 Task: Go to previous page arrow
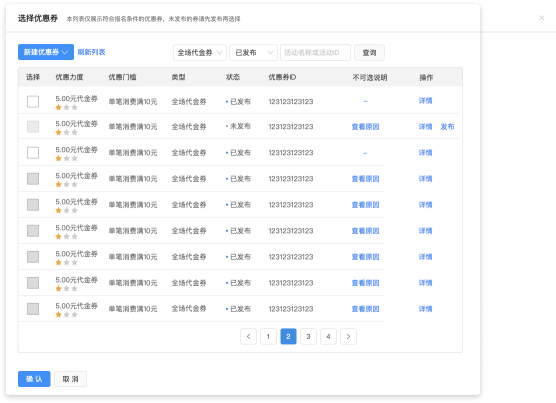pyautogui.click(x=248, y=336)
